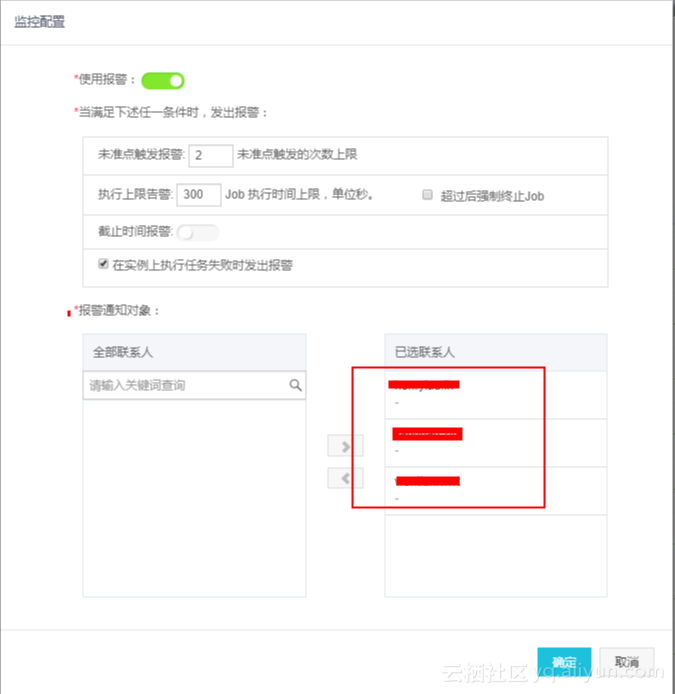The width and height of the screenshot is (675, 694).
Task: Toggle the 使用报警 switch off
Action: [x=162, y=81]
